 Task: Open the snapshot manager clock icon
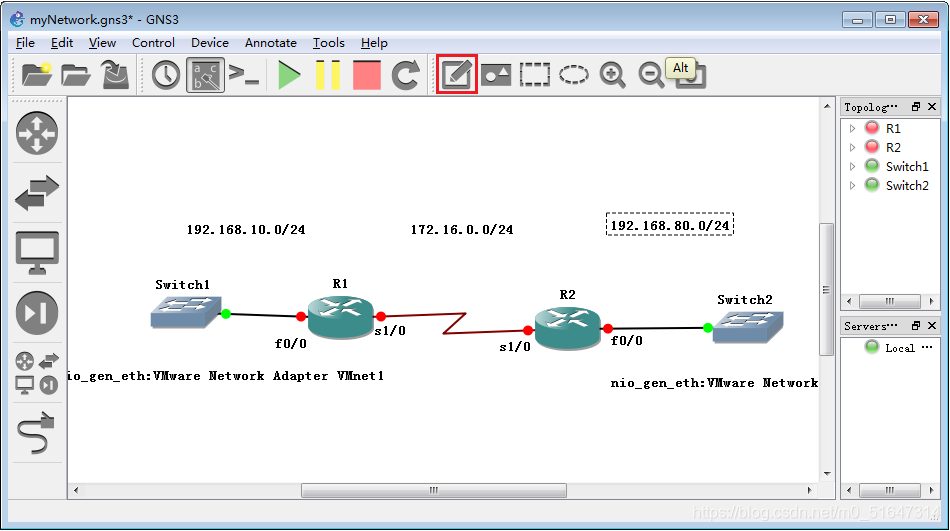pyautogui.click(x=165, y=75)
